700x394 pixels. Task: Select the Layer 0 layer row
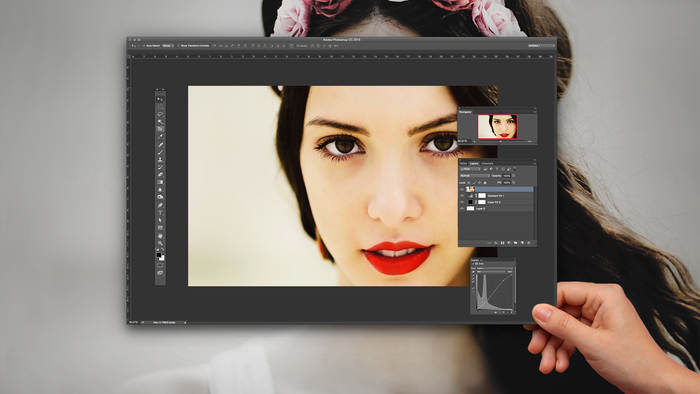tap(496, 208)
